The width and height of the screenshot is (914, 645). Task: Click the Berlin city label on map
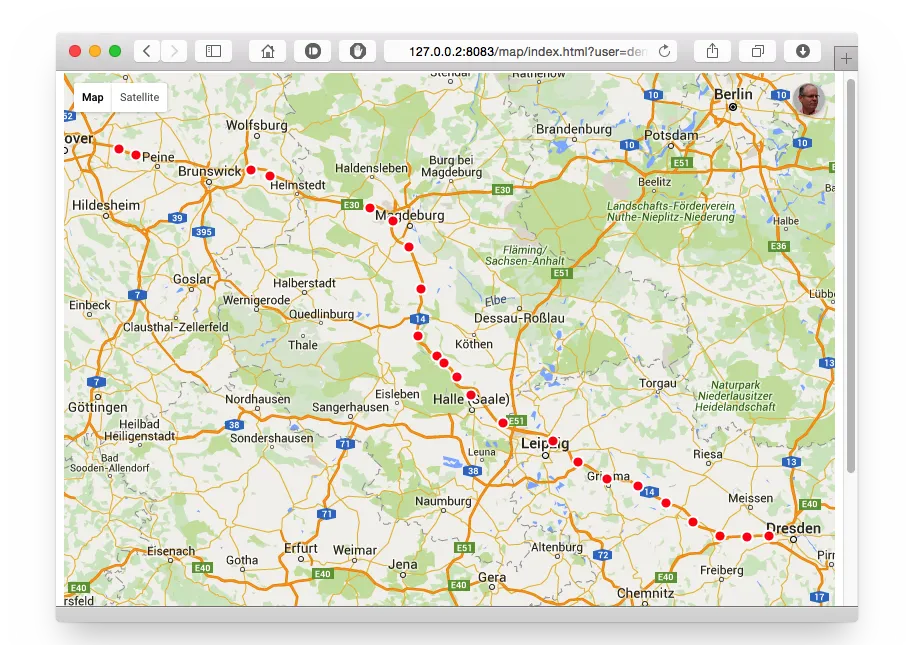pyautogui.click(x=733, y=95)
